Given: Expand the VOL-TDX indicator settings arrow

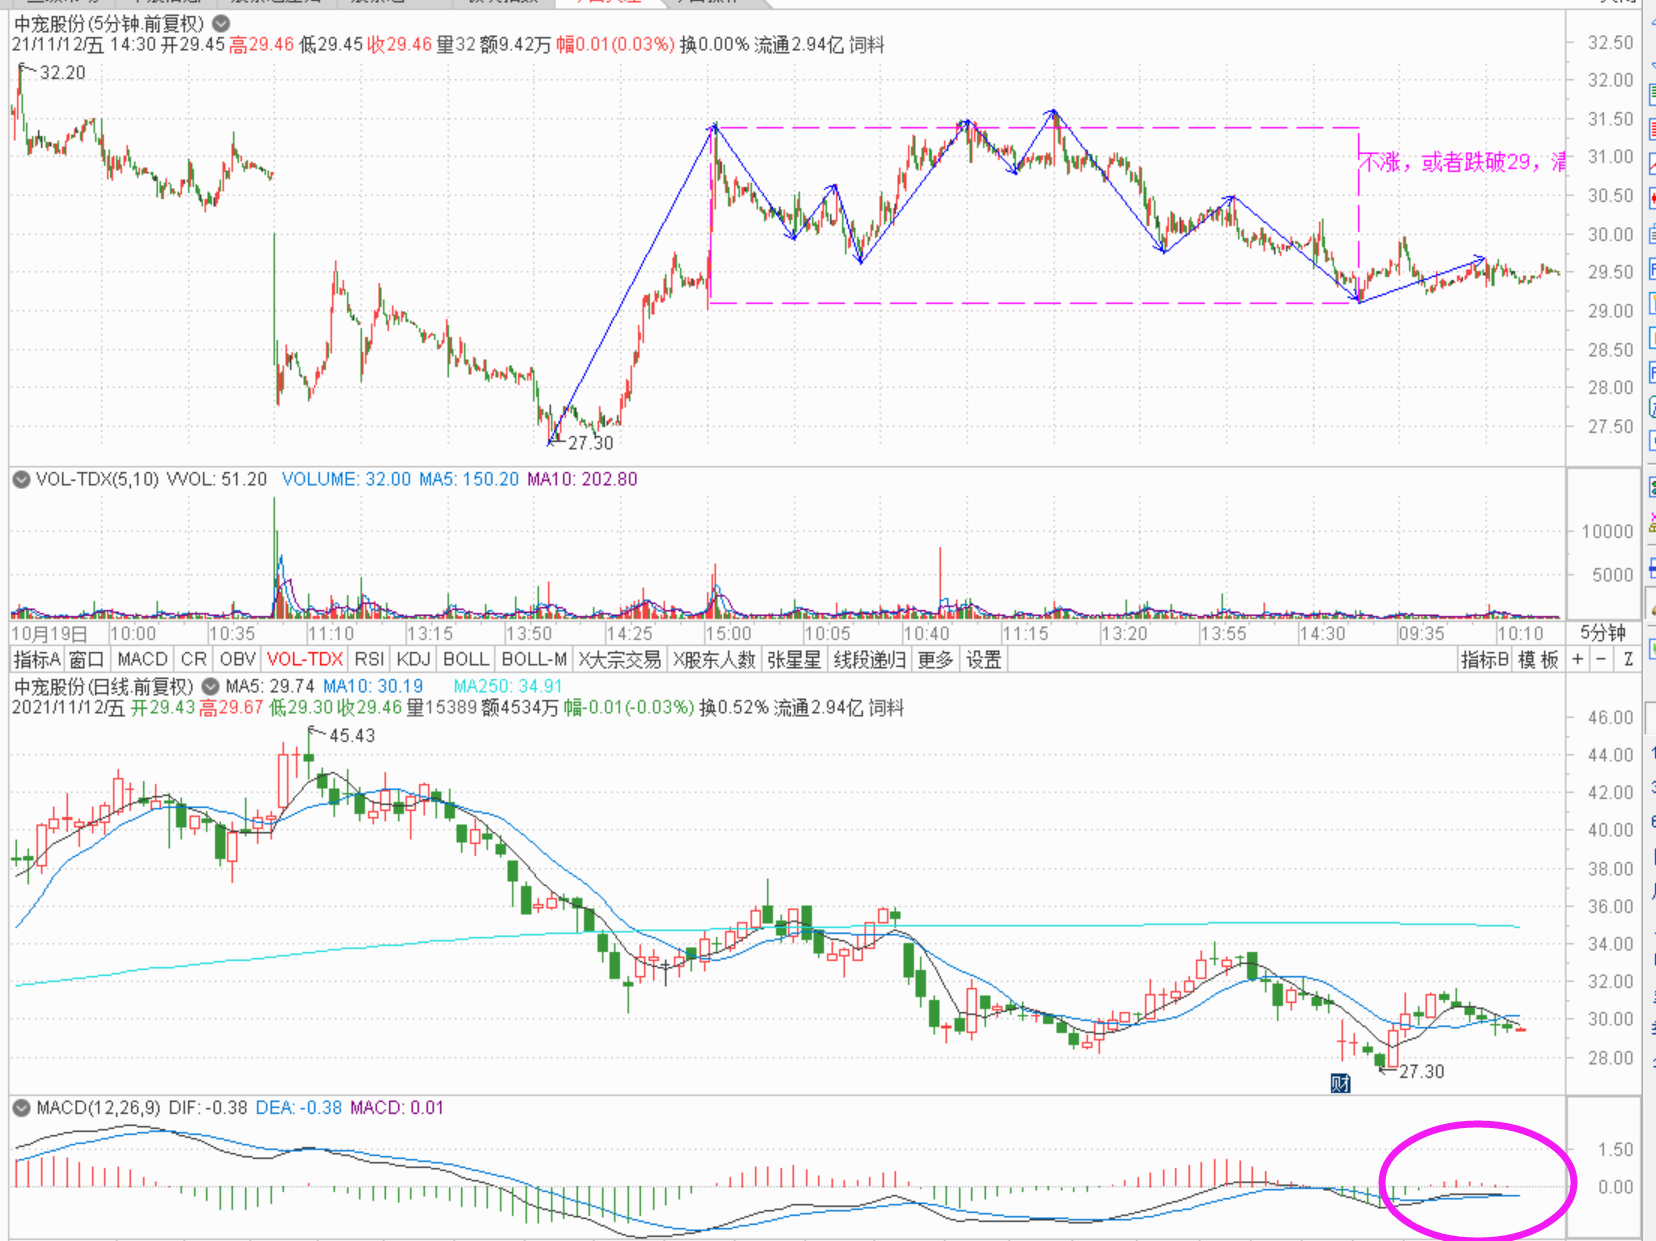Looking at the screenshot, I should pyautogui.click(x=21, y=480).
